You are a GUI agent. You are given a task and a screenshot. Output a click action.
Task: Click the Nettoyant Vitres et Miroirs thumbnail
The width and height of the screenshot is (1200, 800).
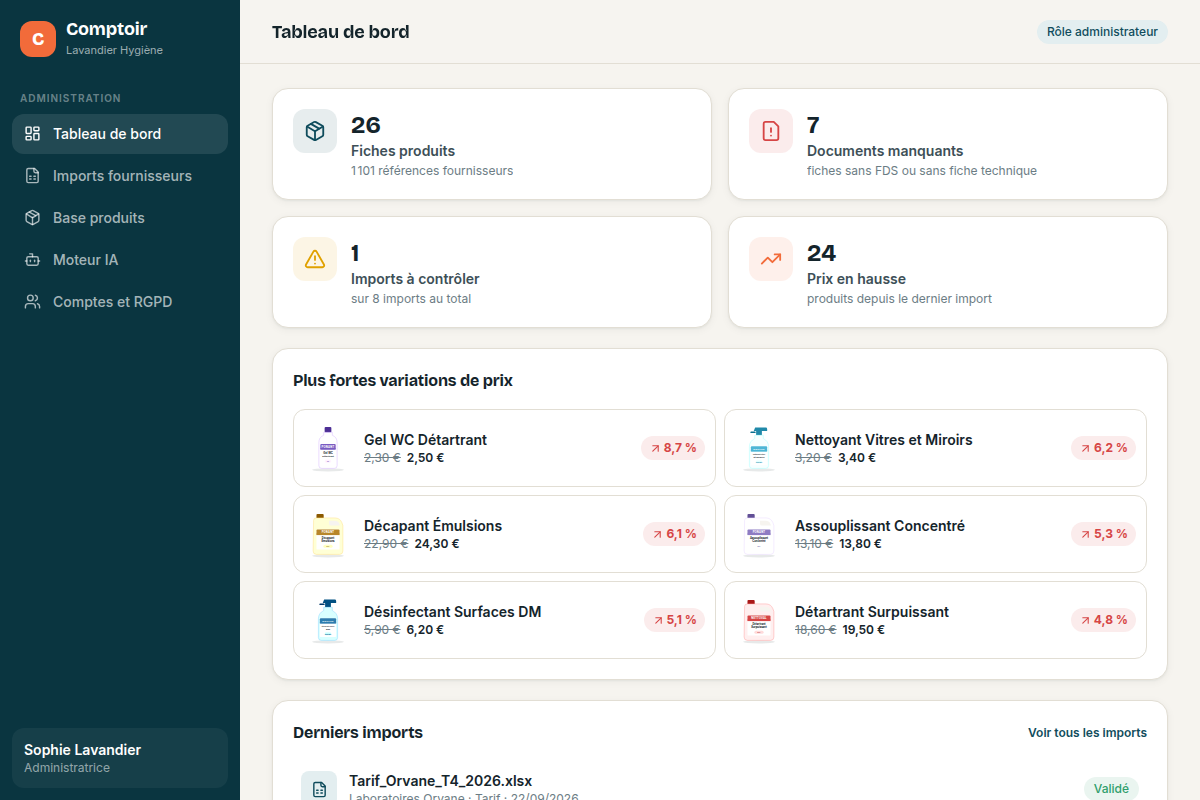coord(759,448)
